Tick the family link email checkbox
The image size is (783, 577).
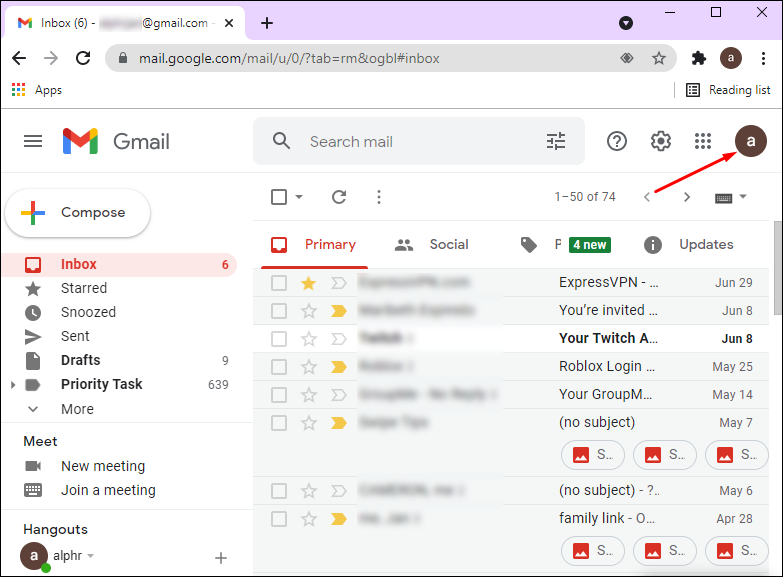pos(279,519)
